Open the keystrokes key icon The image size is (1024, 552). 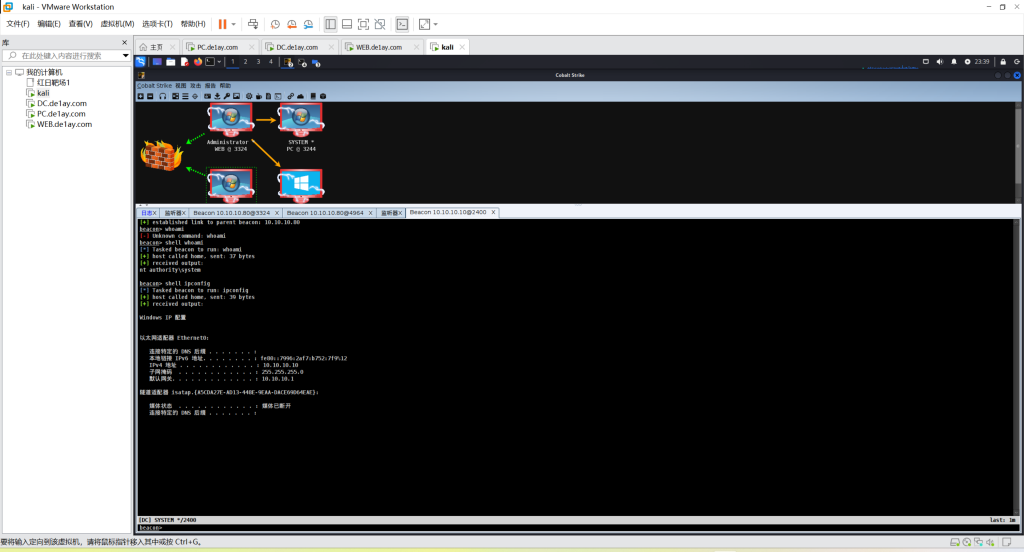coord(227,96)
